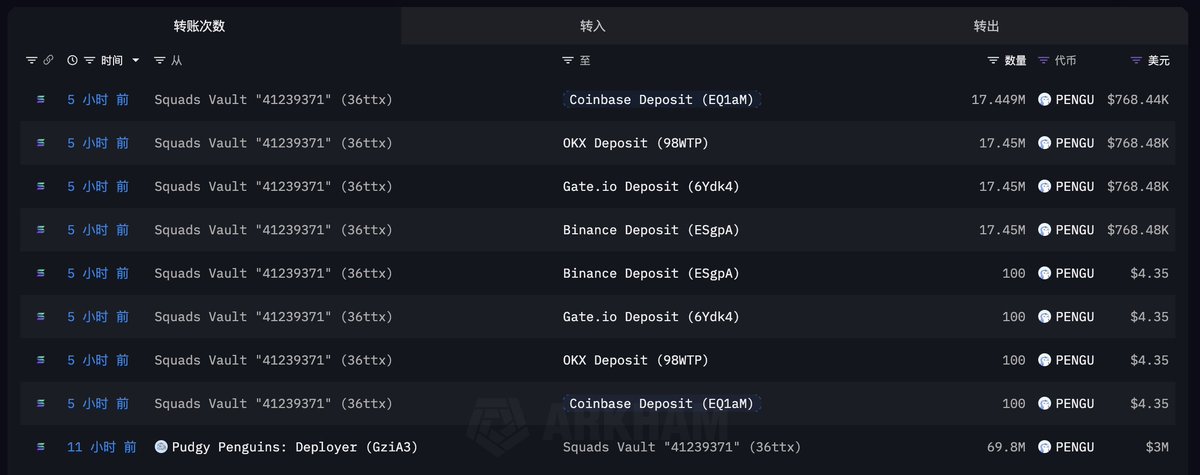The height and width of the screenshot is (475, 1200).
Task: Click the filter icon beside 代币 header
Action: [1044, 60]
